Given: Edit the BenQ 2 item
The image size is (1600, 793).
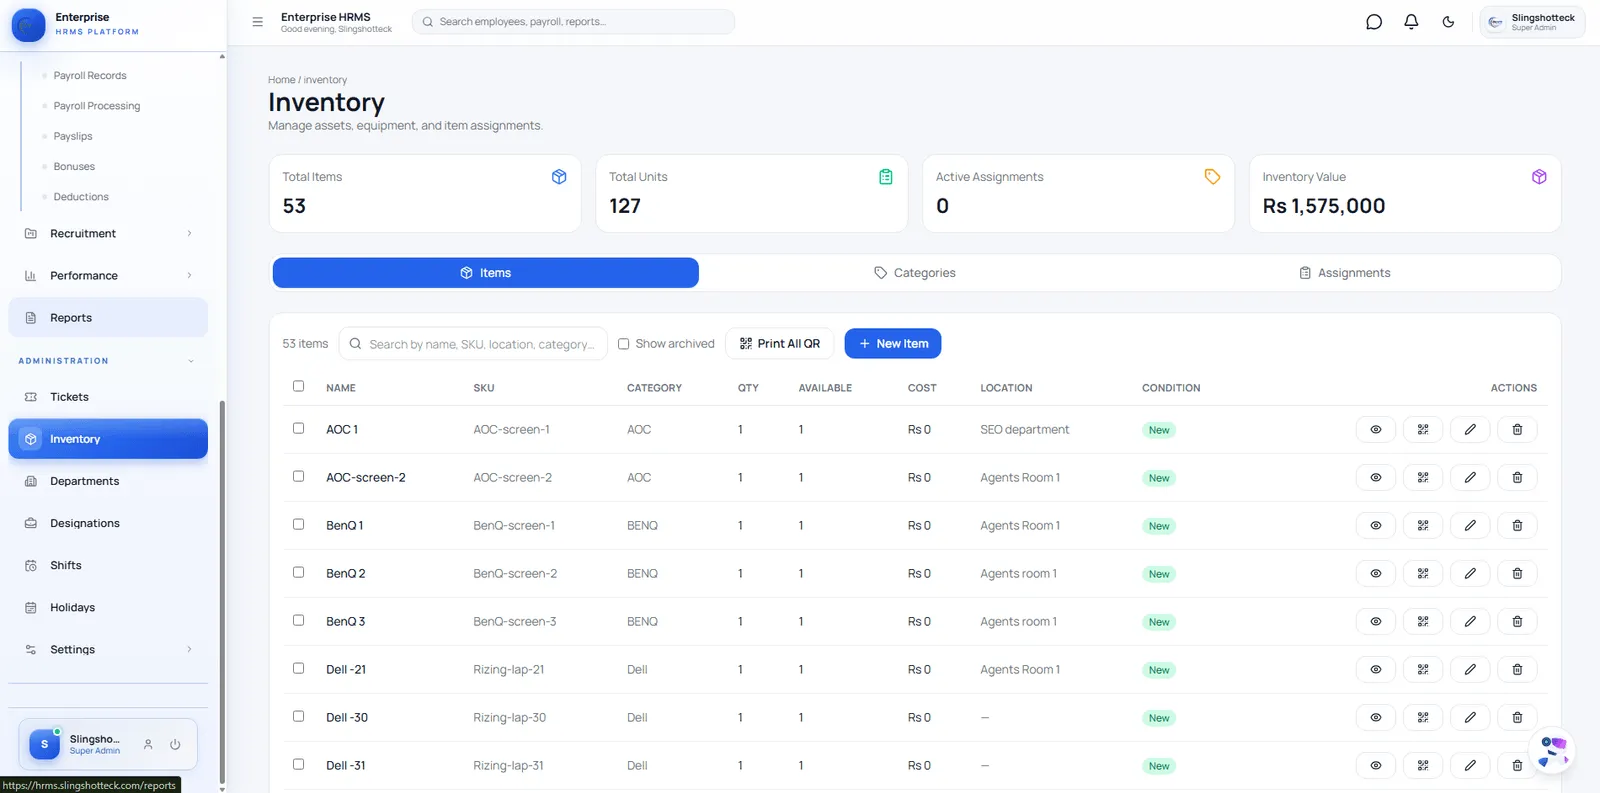Looking at the screenshot, I should [1470, 574].
